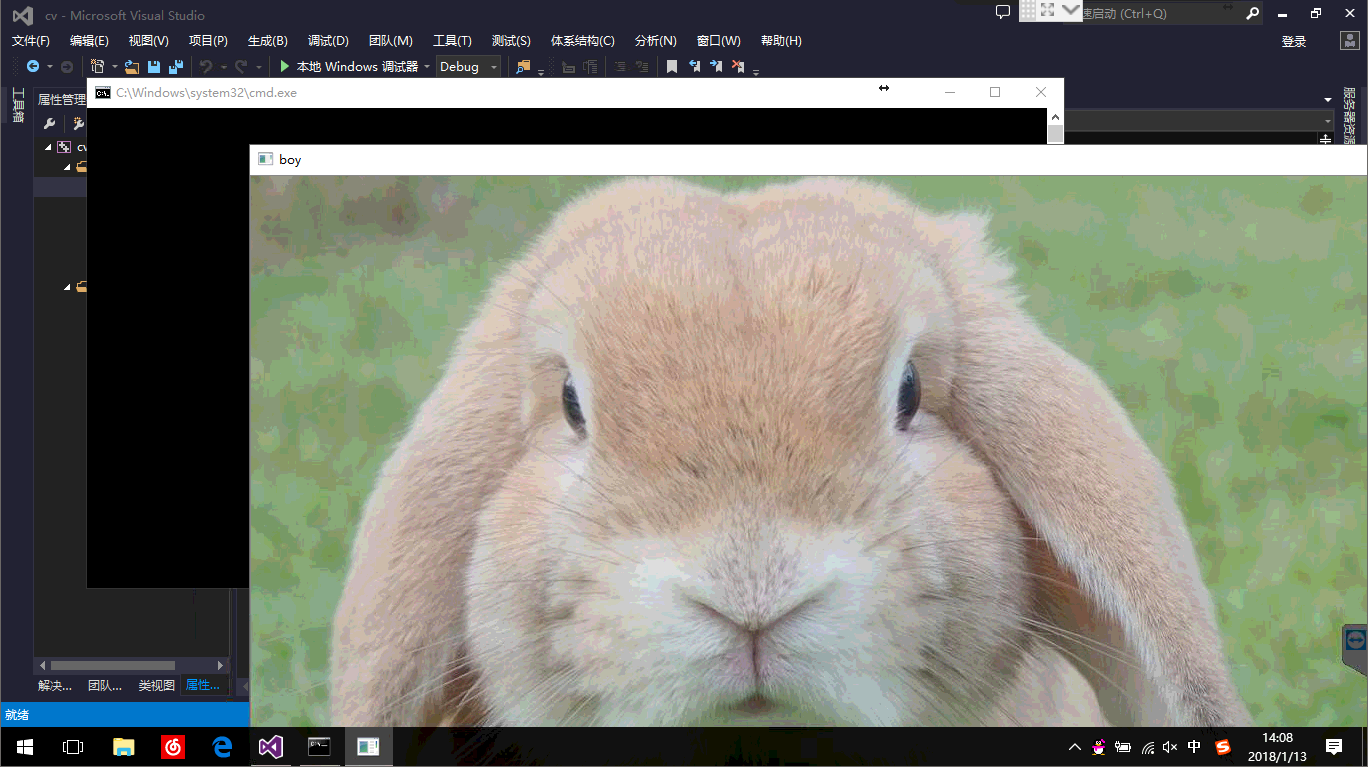Click the Navigate Backward arrow icon
The height and width of the screenshot is (767, 1368).
point(33,66)
